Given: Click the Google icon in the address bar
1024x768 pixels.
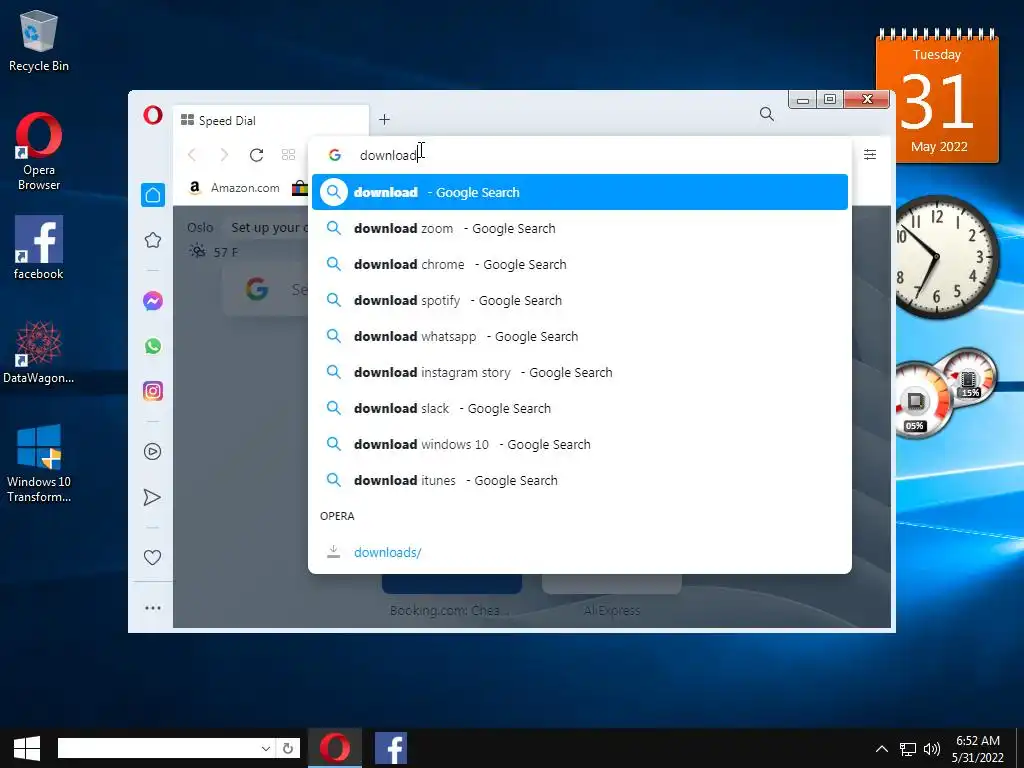Looking at the screenshot, I should 335,155.
